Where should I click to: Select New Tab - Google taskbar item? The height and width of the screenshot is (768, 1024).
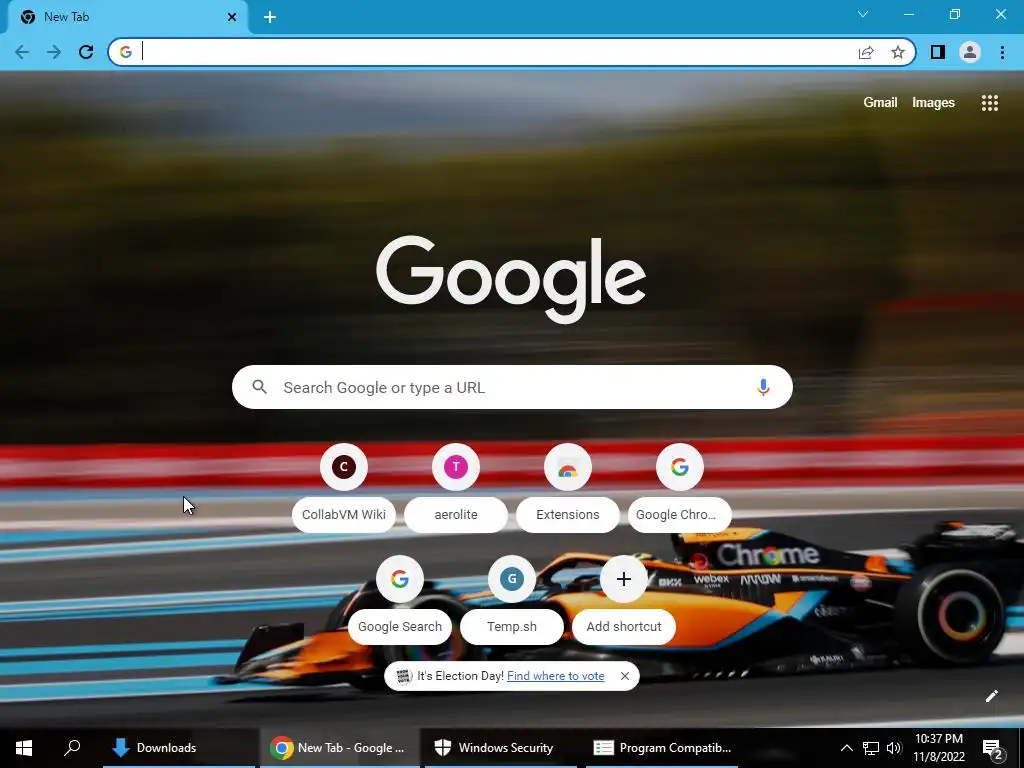340,748
